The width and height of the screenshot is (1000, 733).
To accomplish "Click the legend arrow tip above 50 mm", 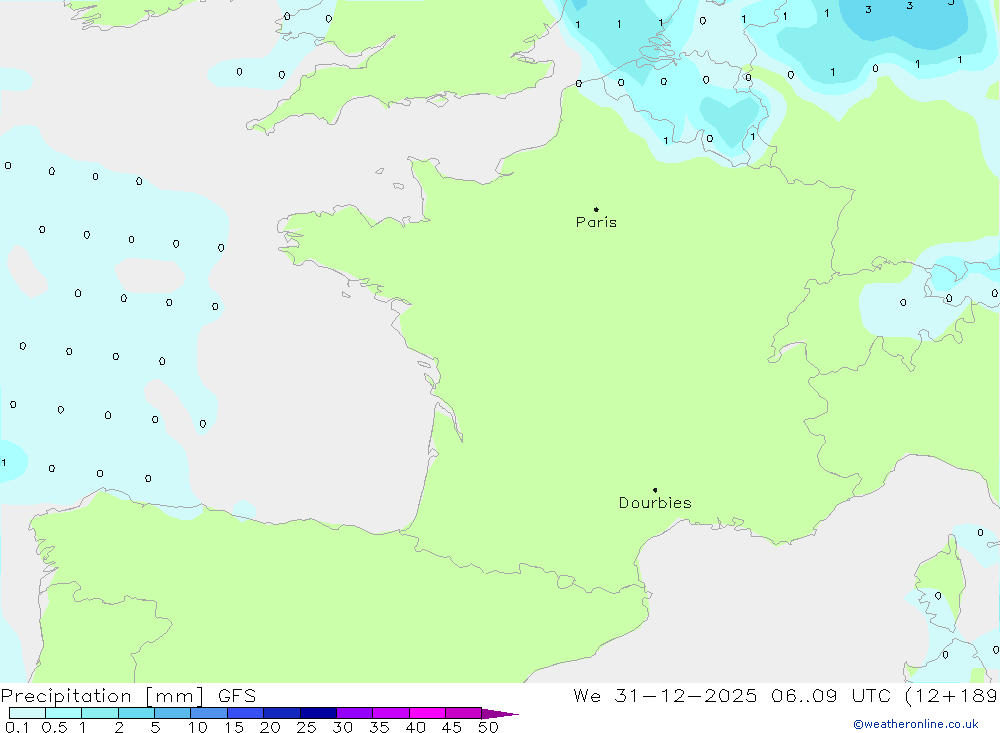I will [500, 713].
